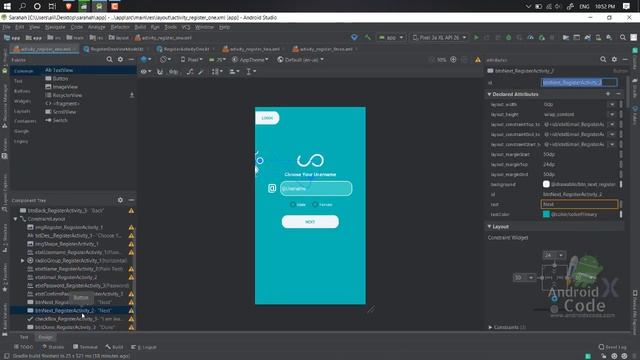This screenshot has width=640, height=360.
Task: Click the Clear Constraints icon
Action: point(190,71)
